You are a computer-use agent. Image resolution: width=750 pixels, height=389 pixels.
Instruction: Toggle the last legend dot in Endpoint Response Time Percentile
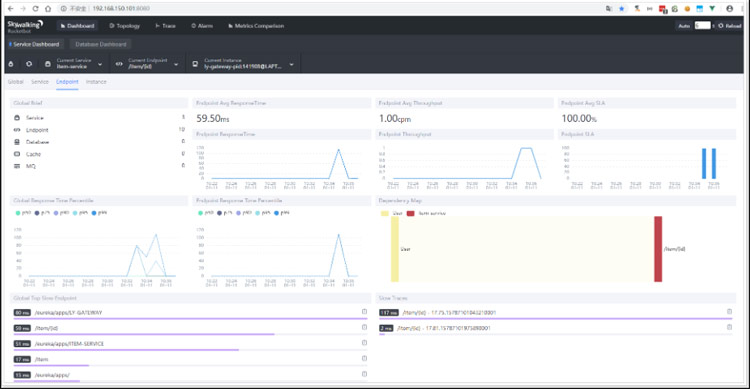[277, 213]
